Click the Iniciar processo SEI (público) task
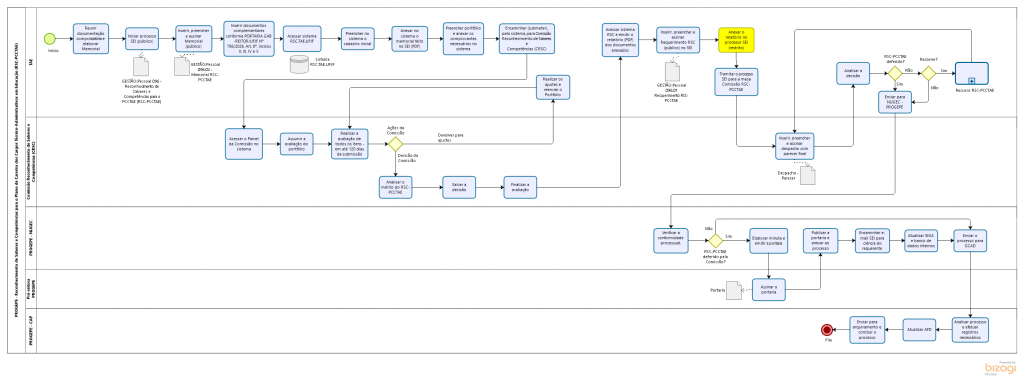This screenshot has height=387, width=1024. click(142, 39)
